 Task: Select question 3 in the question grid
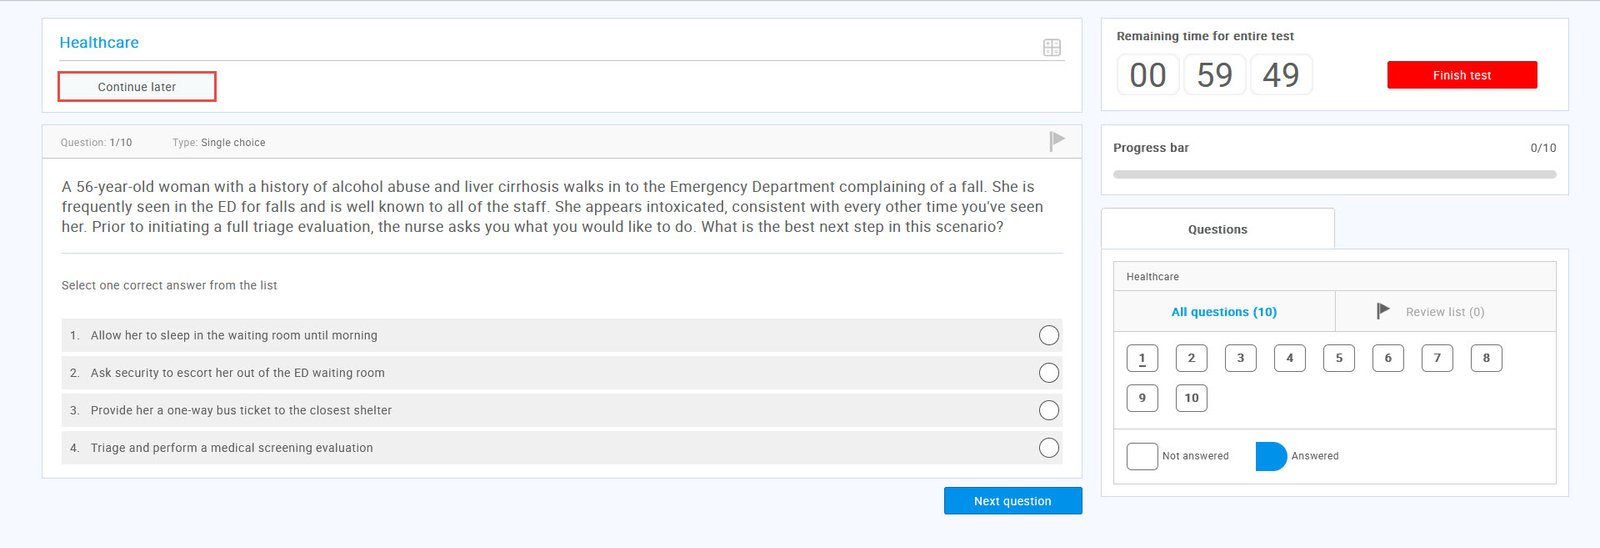[x=1240, y=358]
